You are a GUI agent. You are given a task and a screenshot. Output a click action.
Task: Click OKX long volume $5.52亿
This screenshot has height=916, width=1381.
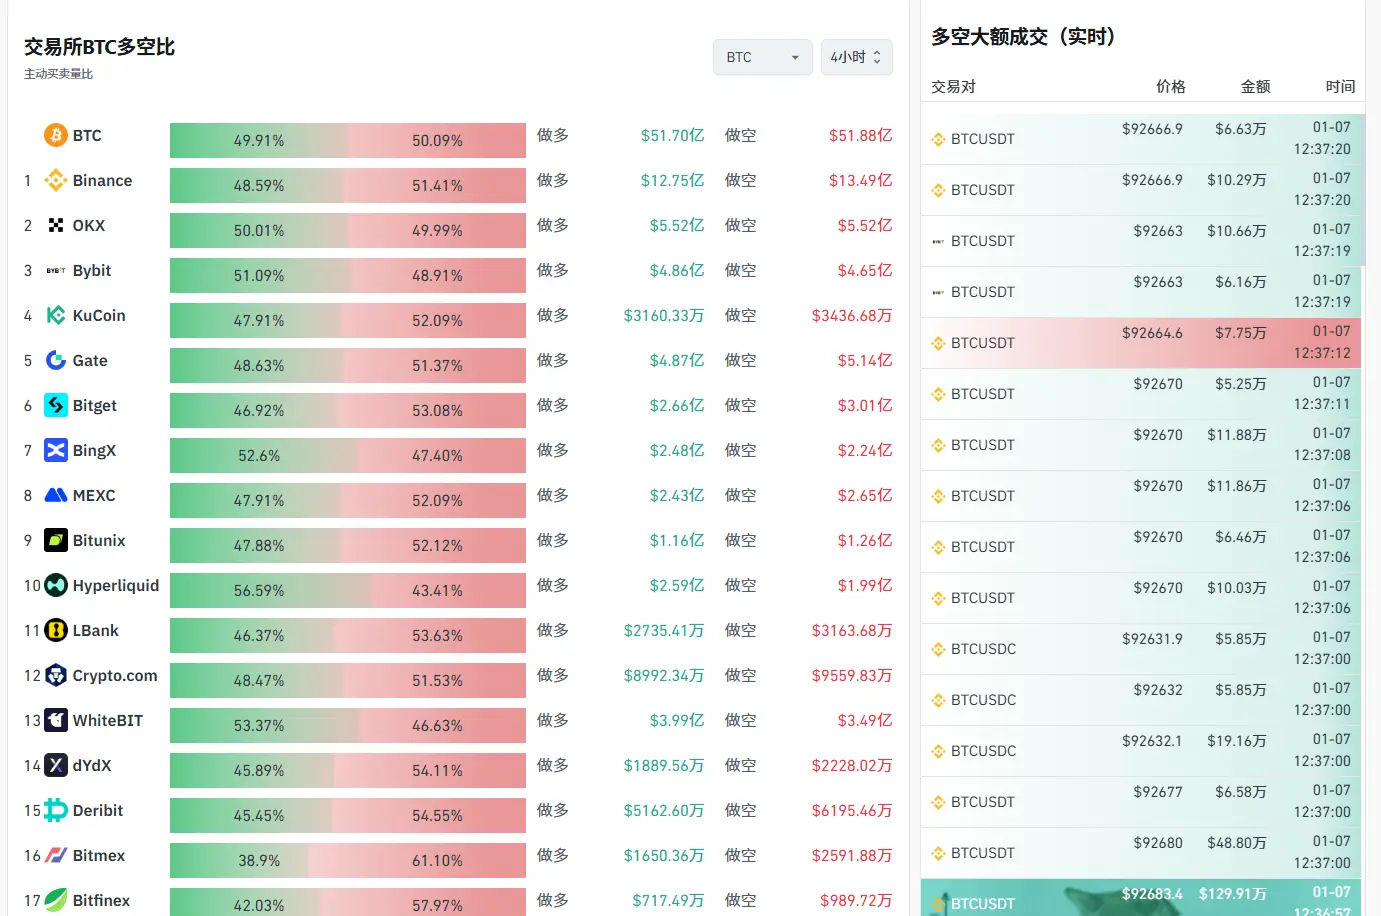click(x=677, y=225)
